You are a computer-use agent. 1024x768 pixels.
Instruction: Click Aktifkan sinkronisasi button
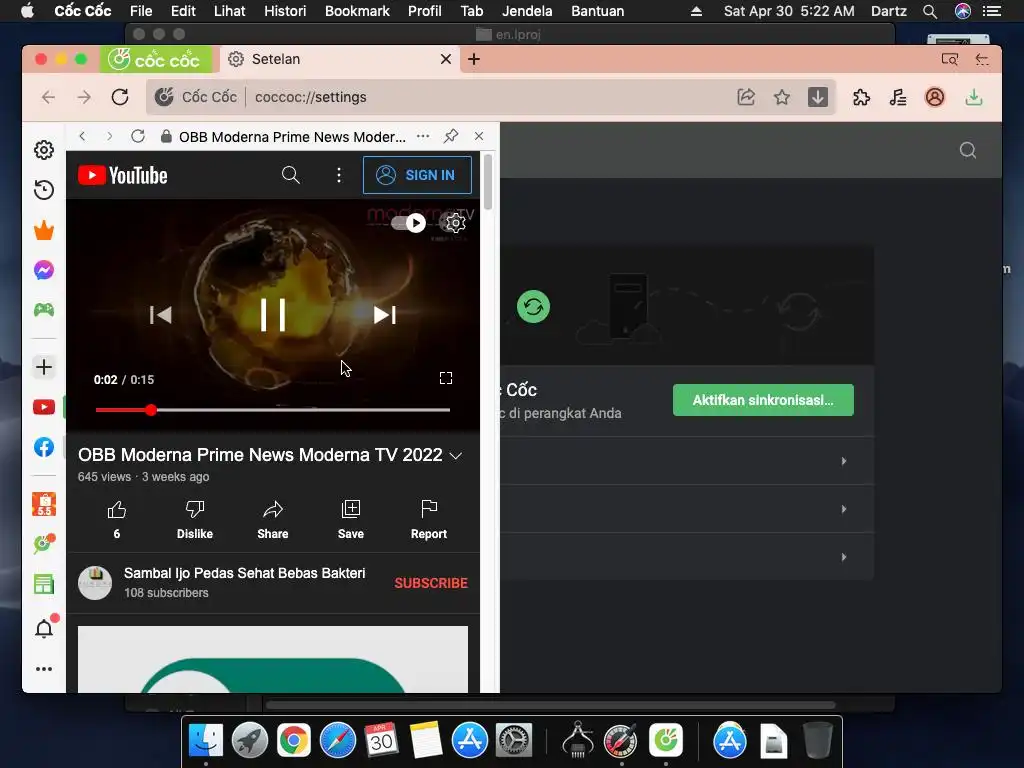tap(763, 400)
